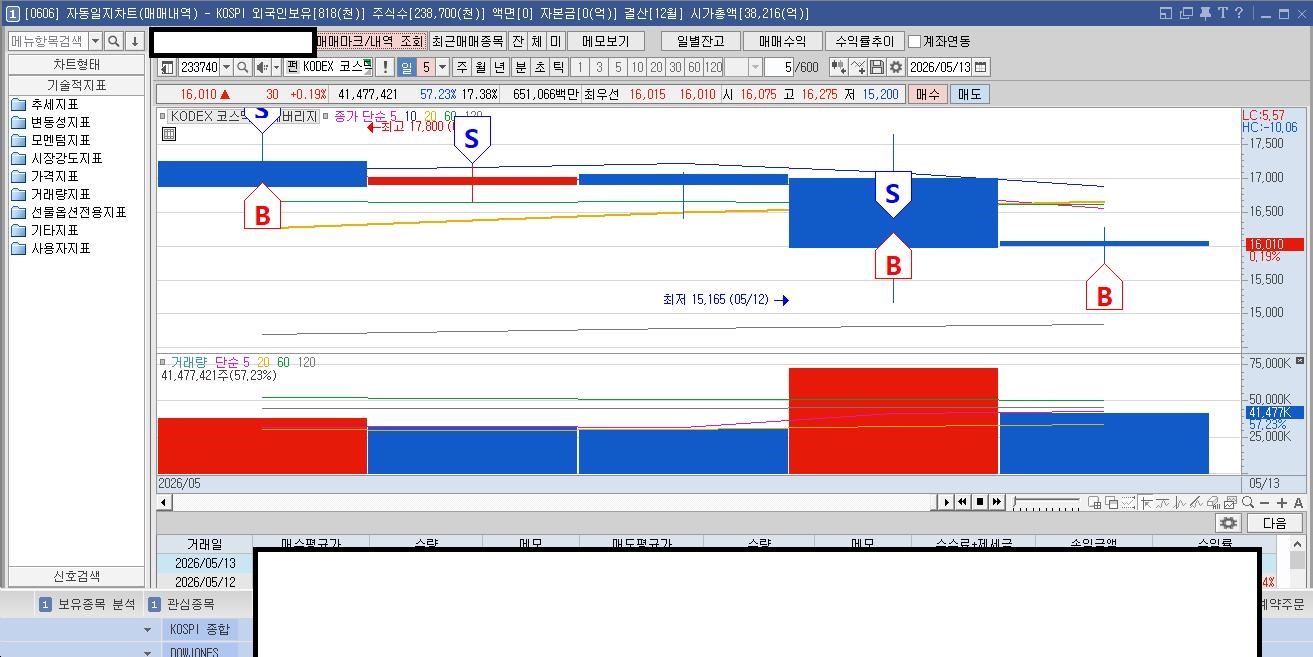The image size is (1313, 657).
Task: Open chart settings gear in top toolbar
Action: [896, 67]
